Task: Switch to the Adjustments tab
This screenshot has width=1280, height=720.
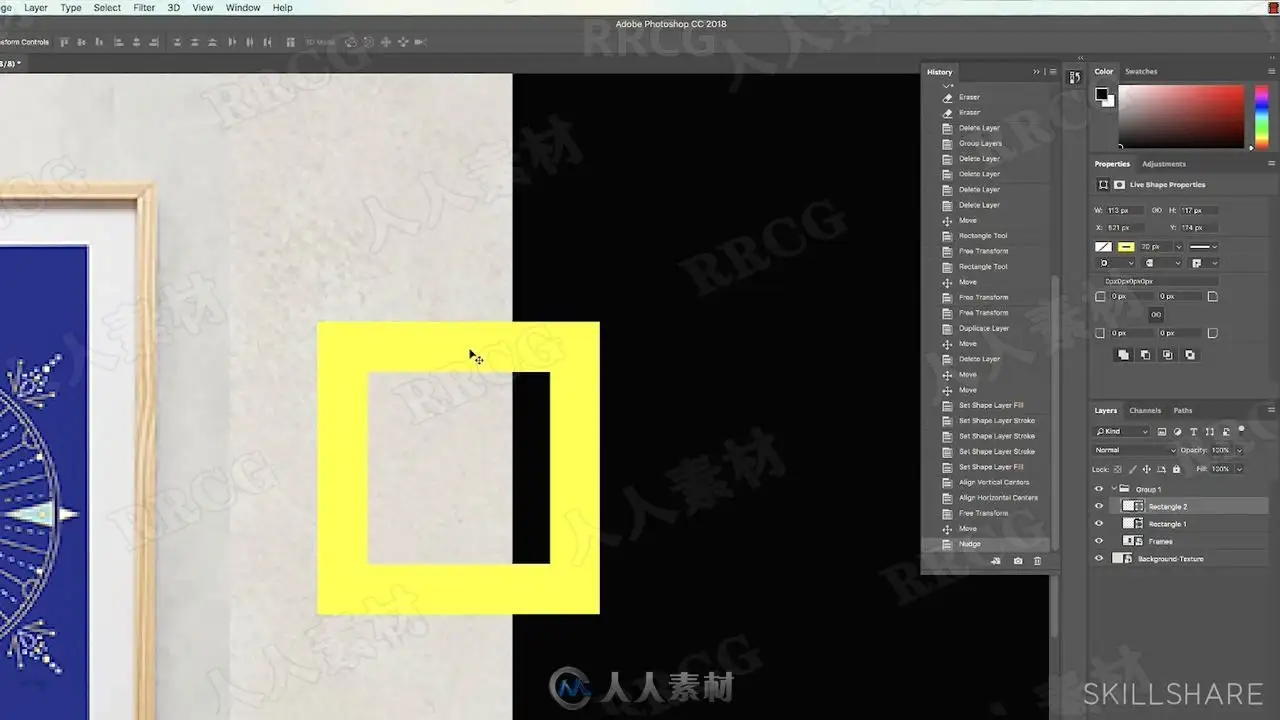Action: tap(1164, 164)
